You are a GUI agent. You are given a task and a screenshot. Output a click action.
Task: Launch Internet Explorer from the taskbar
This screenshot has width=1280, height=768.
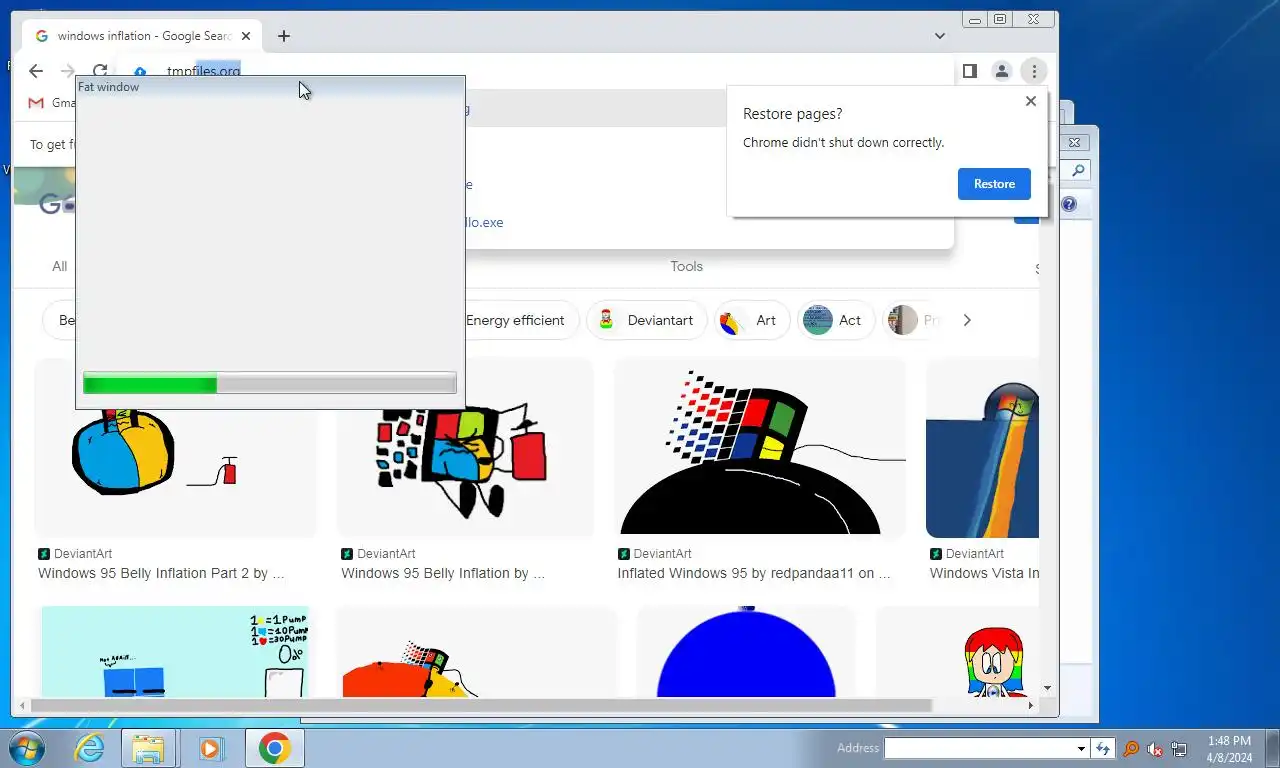90,748
